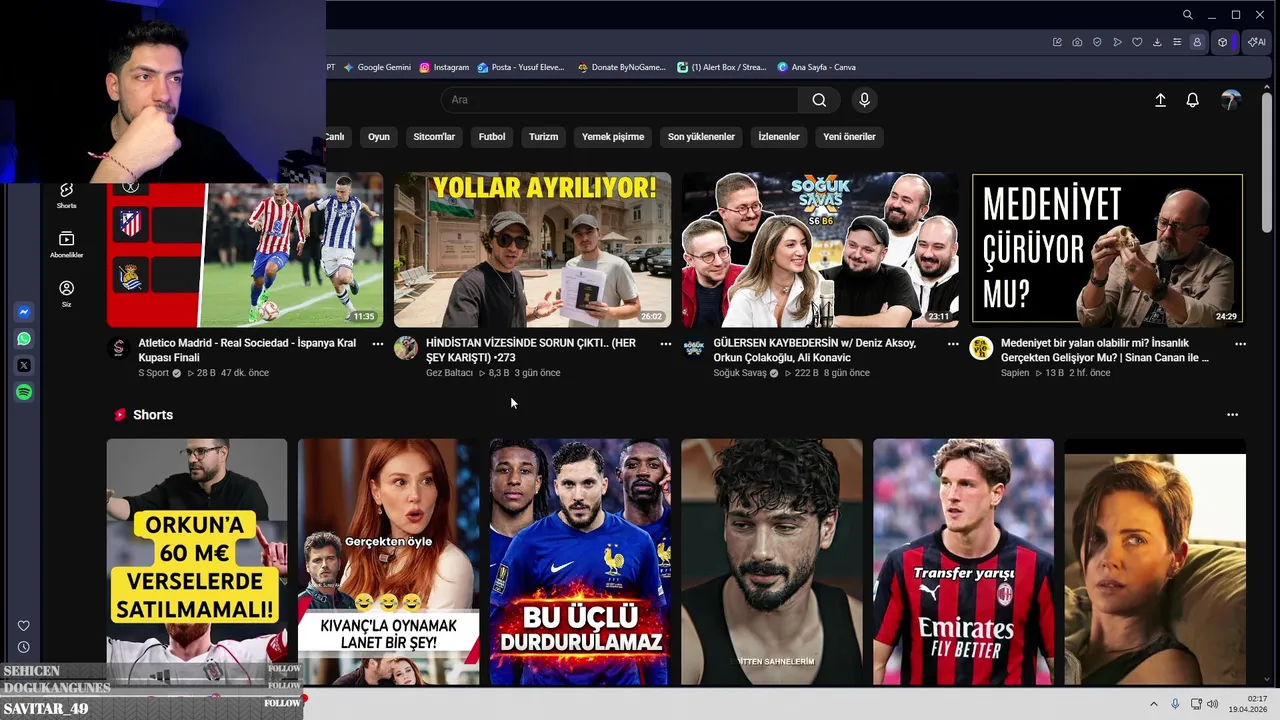Open Transfer yarışı Shorts thumbnail
The width and height of the screenshot is (1280, 720).
[x=963, y=562]
